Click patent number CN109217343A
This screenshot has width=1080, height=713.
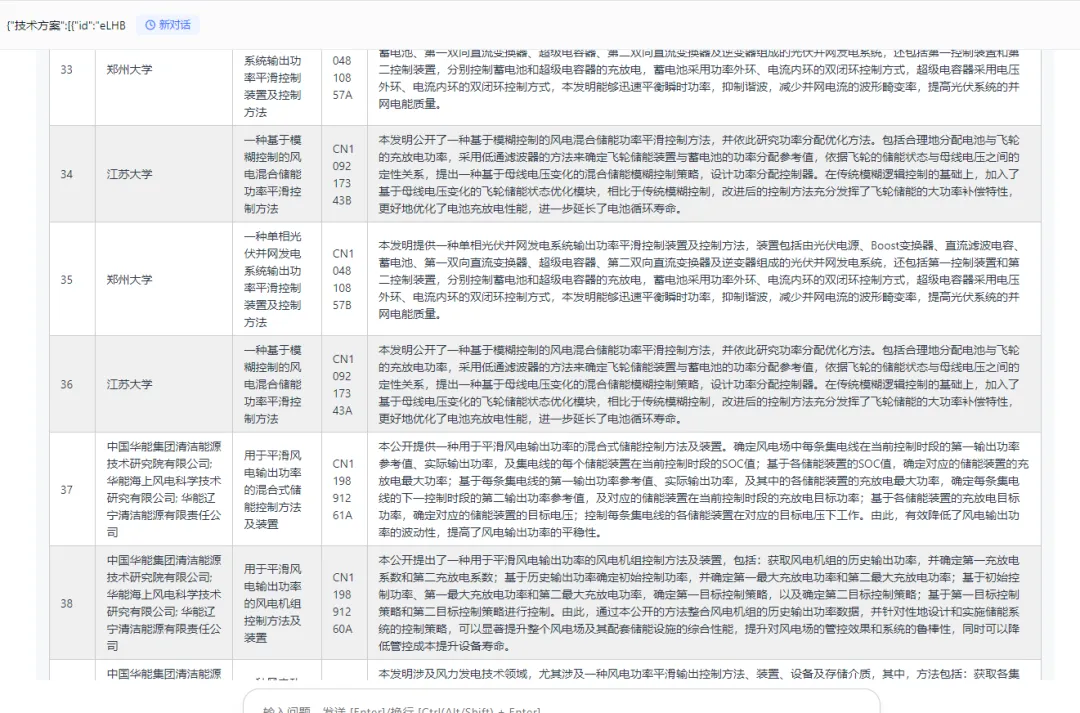pos(342,384)
